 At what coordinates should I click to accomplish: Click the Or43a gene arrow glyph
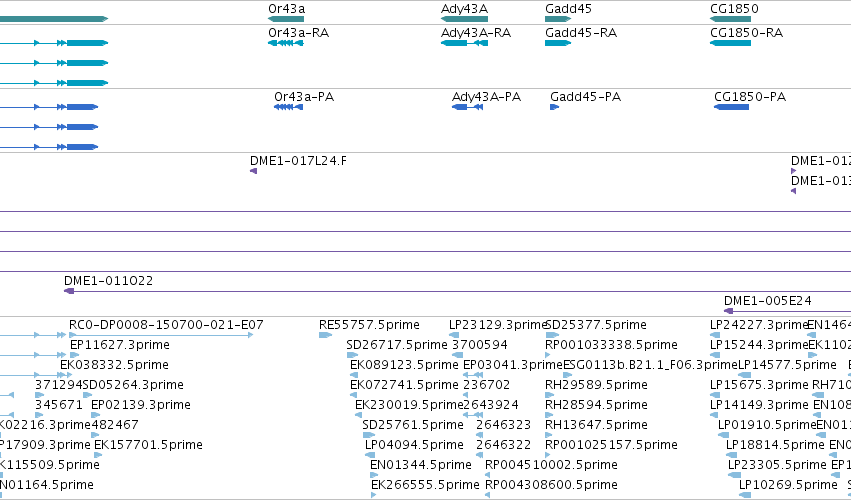[286, 19]
